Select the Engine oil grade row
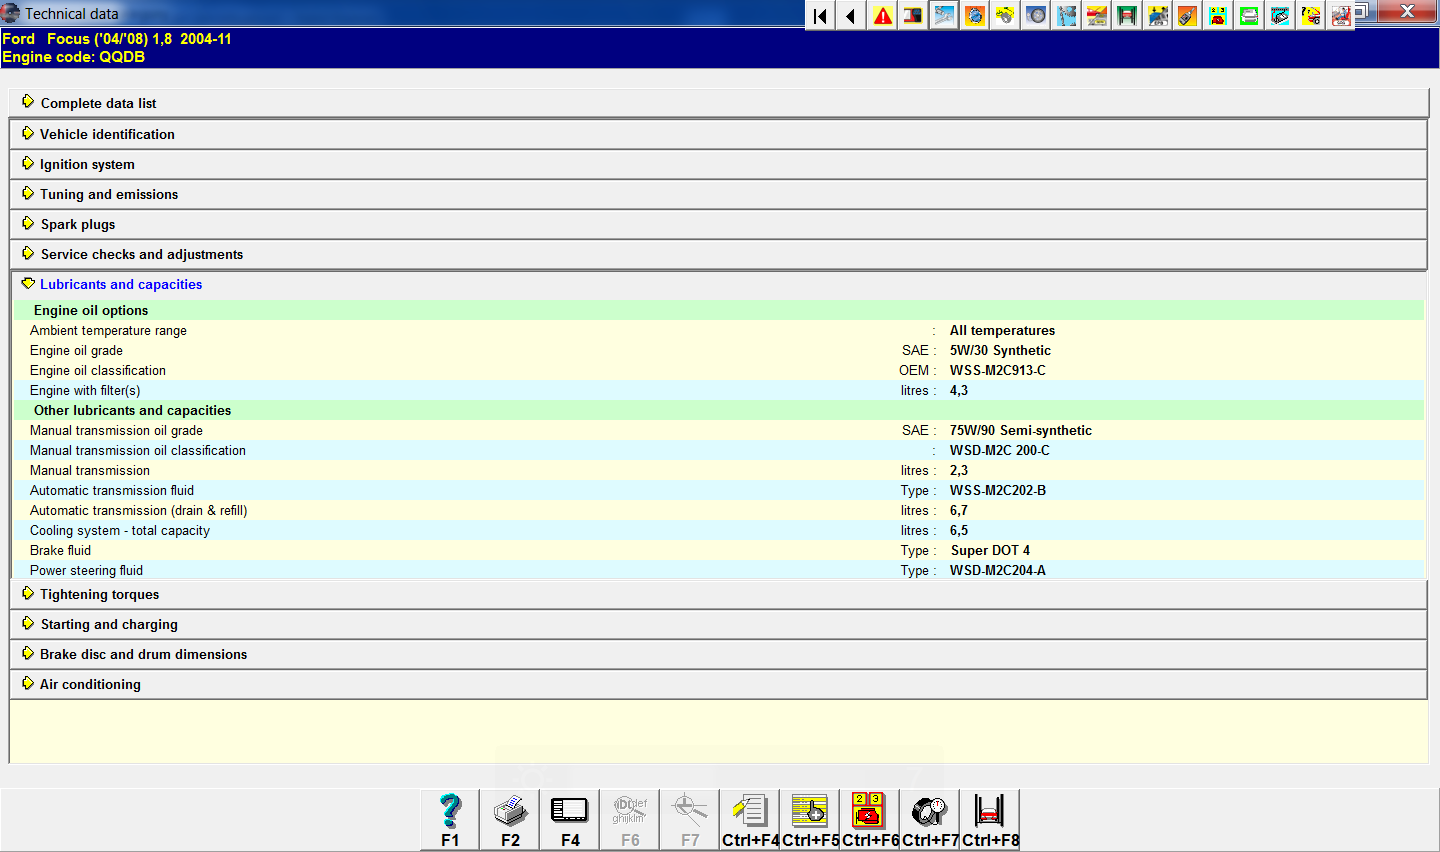1440x852 pixels. [77, 350]
